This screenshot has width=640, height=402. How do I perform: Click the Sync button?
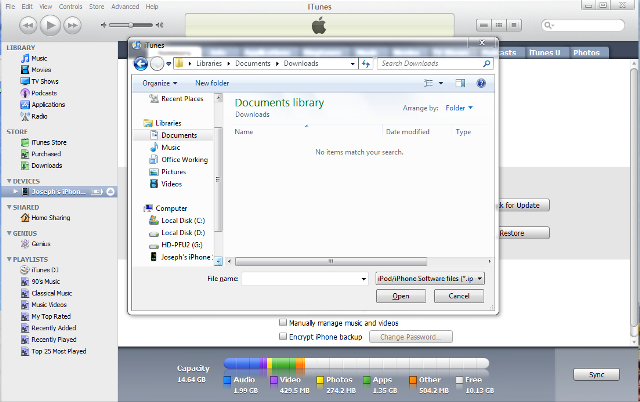click(x=596, y=375)
